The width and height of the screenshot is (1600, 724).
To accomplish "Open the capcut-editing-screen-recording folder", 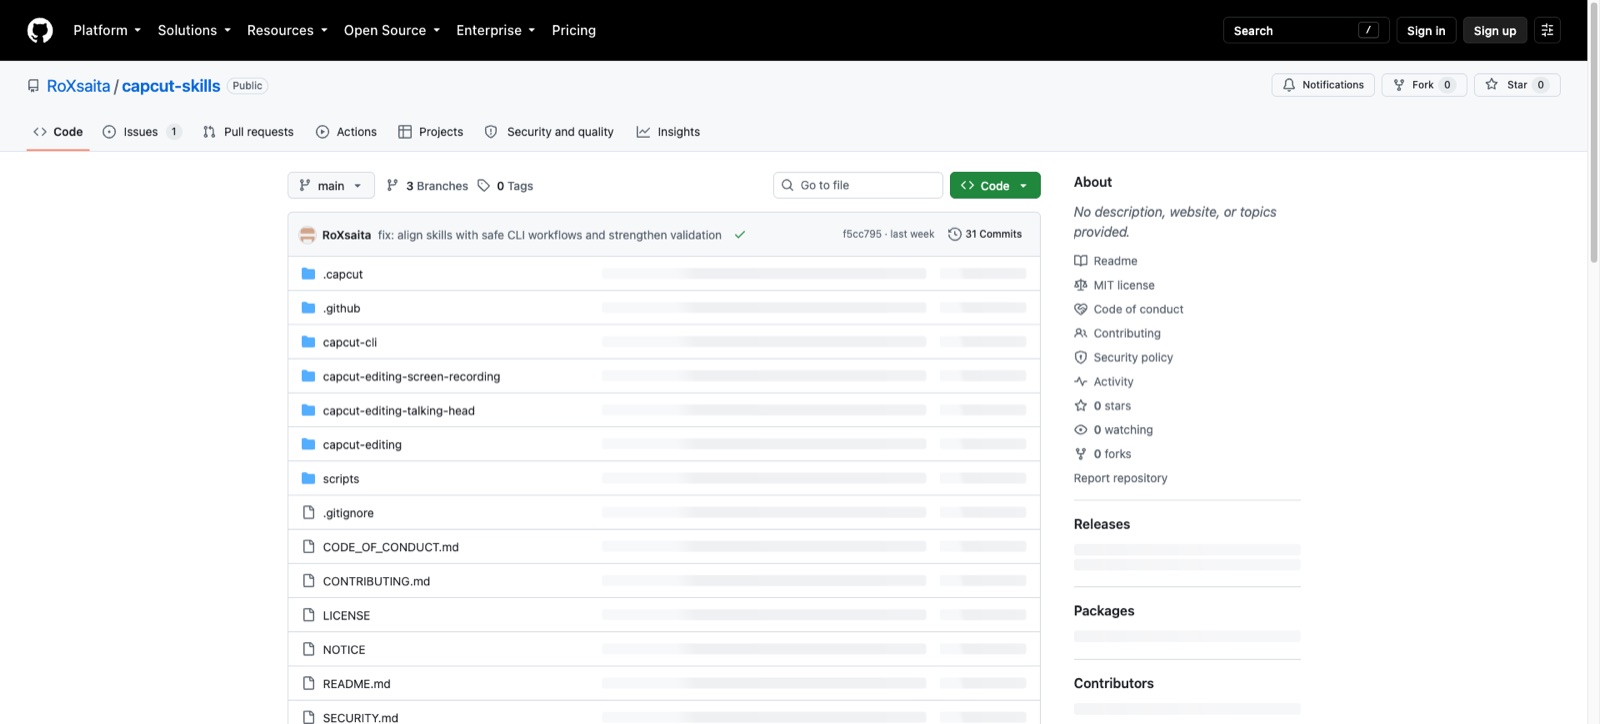I will pyautogui.click(x=411, y=377).
